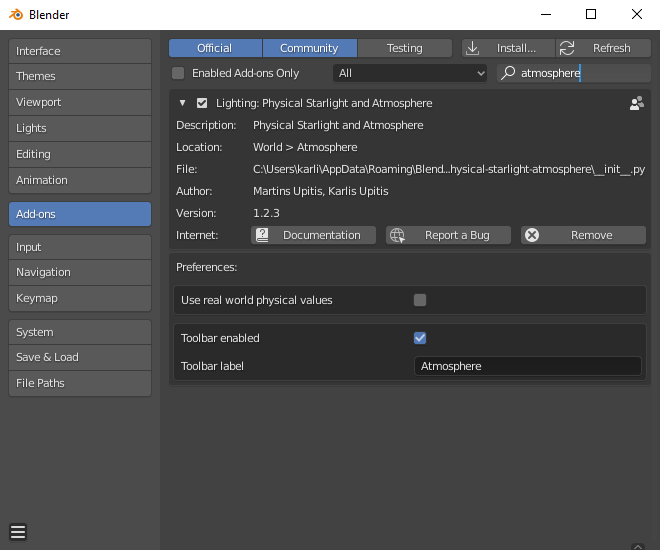Click Report a Bug button
The width and height of the screenshot is (660, 550).
coord(448,235)
